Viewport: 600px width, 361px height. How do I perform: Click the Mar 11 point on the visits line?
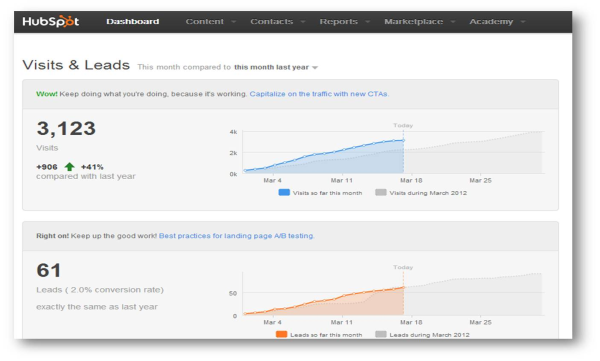(344, 150)
